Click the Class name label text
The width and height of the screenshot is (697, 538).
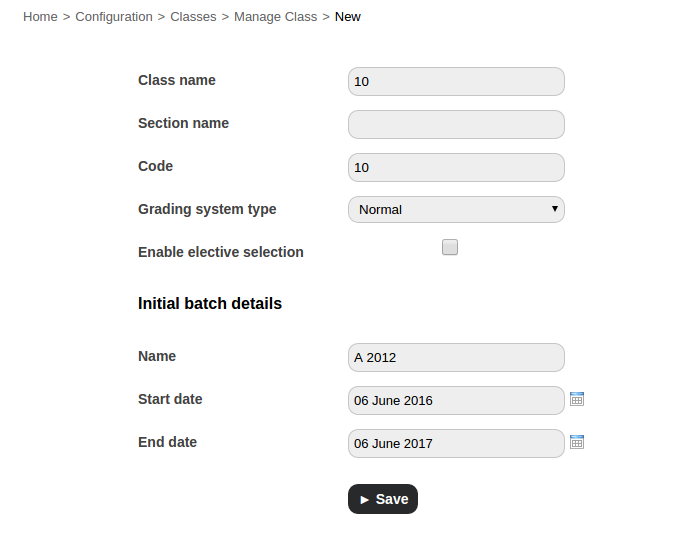pos(177,80)
